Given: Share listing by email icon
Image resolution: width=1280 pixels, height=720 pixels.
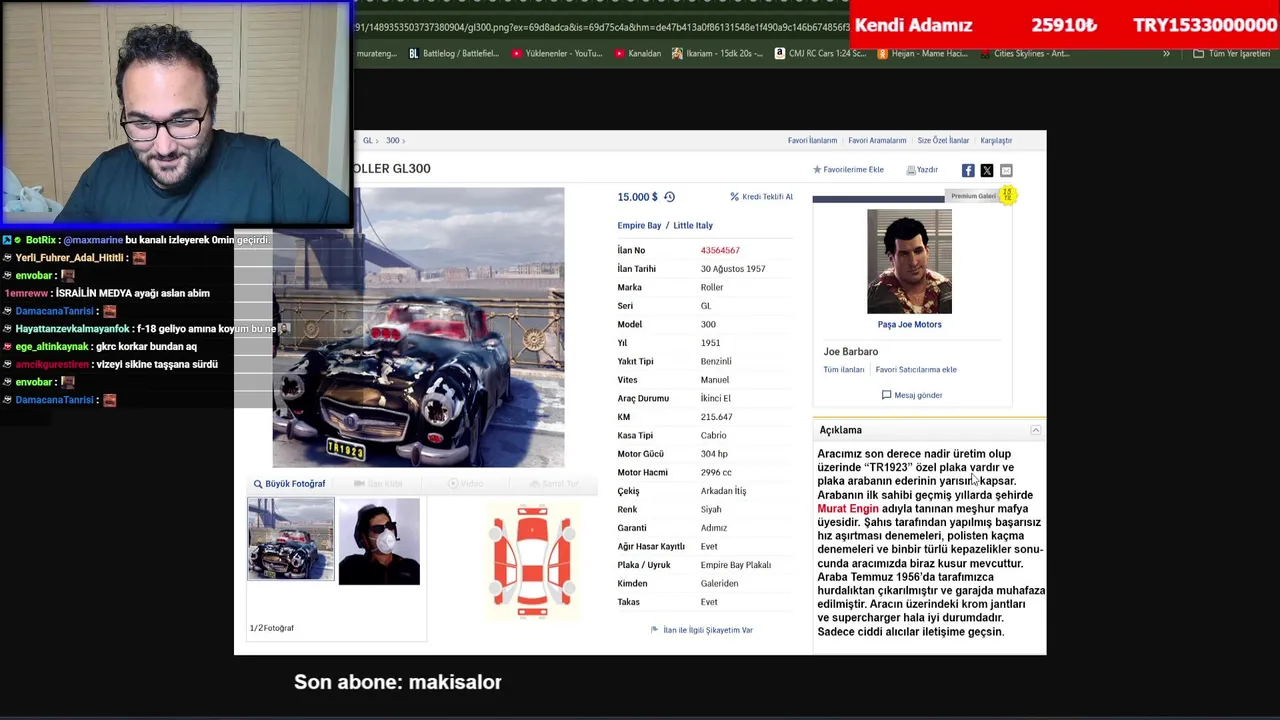Looking at the screenshot, I should pyautogui.click(x=1006, y=170).
